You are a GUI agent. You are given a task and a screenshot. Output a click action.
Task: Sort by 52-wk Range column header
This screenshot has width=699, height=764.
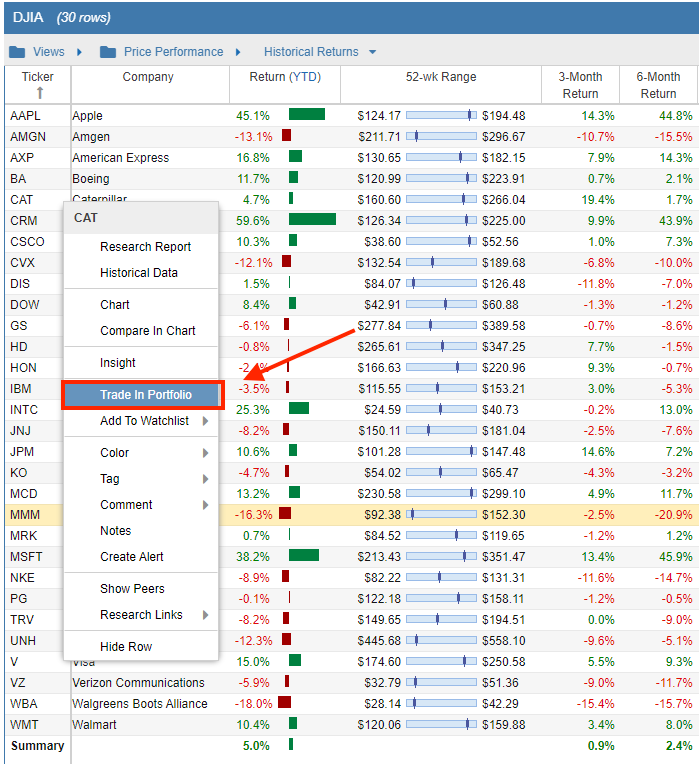[x=441, y=77]
